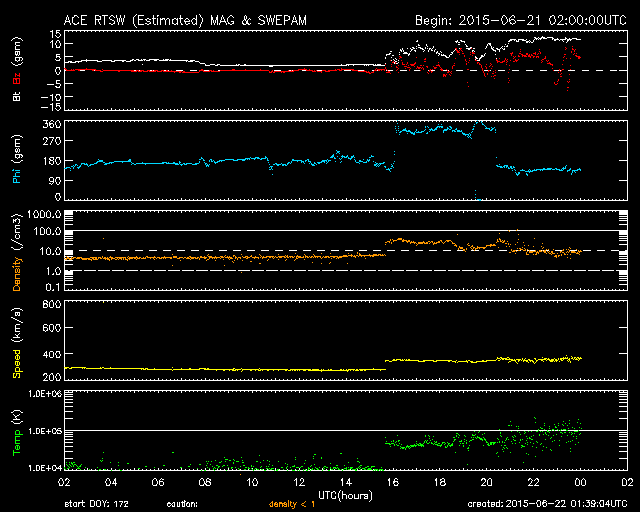Image resolution: width=640 pixels, height=512 pixels.
Task: Click the green 'Temp (K)' axis label
Action: pos(17,433)
